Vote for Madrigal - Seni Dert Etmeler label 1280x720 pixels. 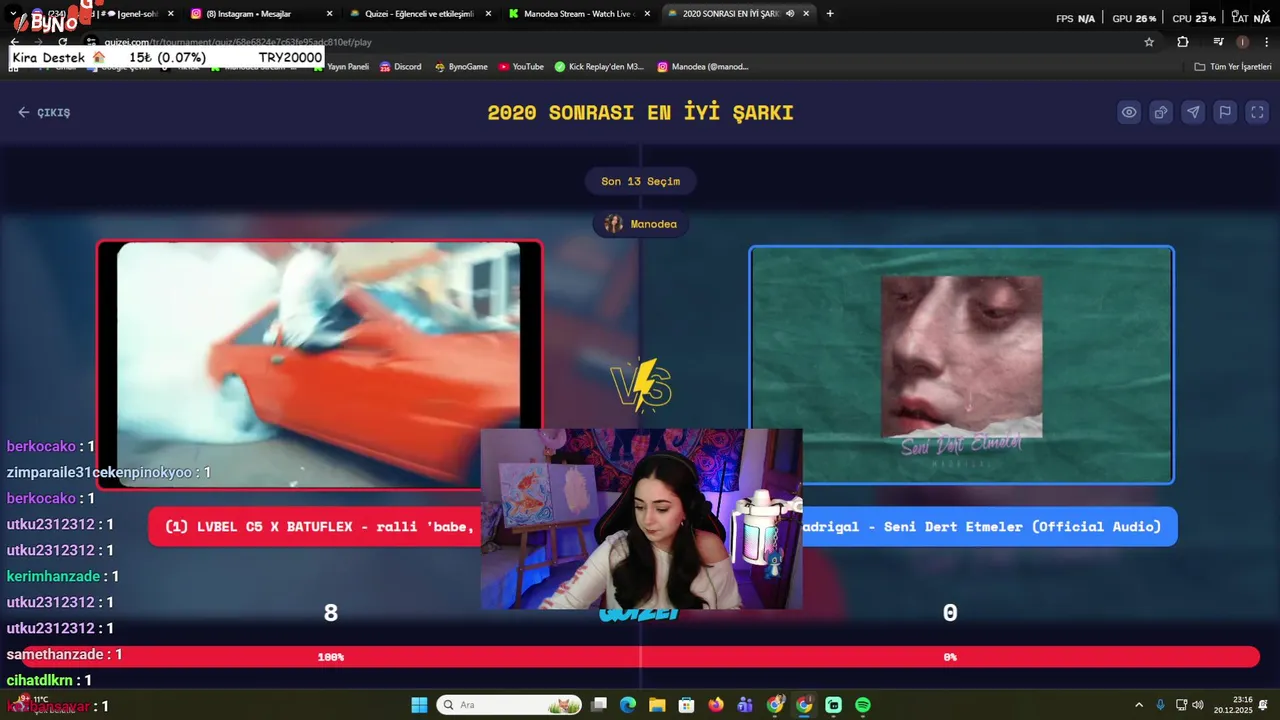(988, 527)
